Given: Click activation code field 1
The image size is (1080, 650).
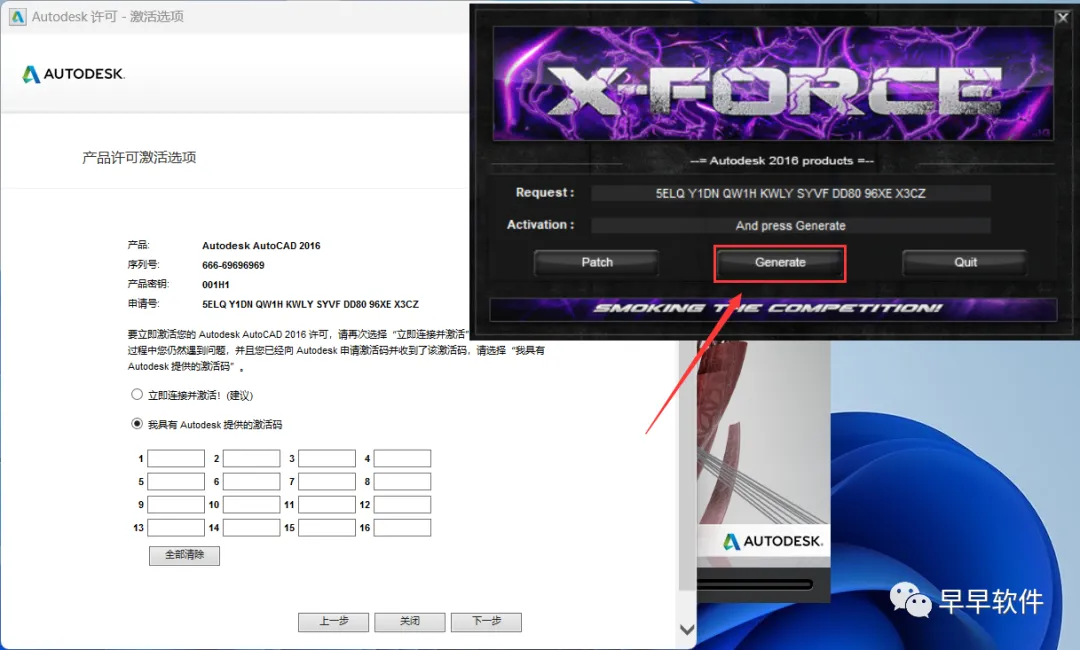Looking at the screenshot, I should 176,458.
